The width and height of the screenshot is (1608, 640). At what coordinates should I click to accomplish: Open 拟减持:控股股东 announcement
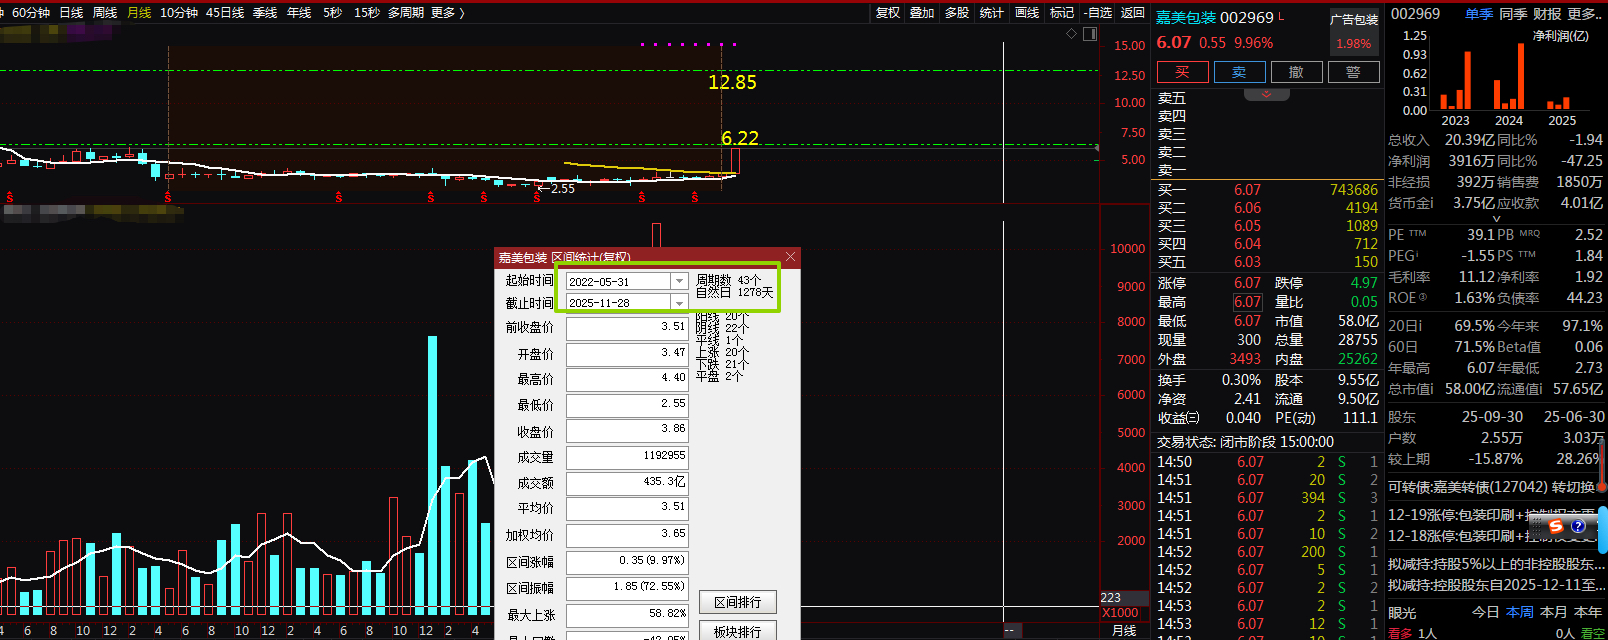pos(1494,584)
